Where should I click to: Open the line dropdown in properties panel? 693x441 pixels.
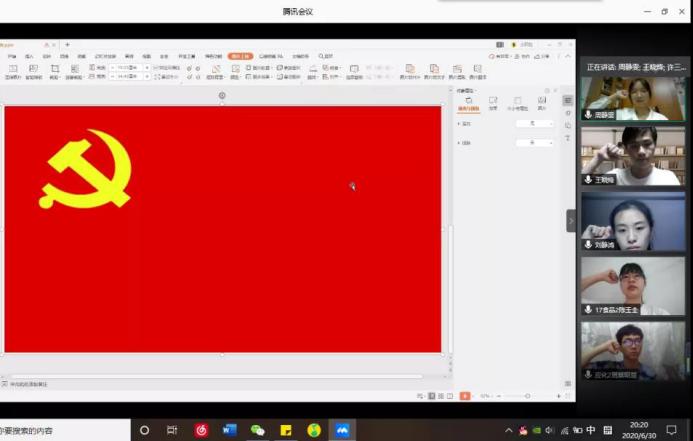click(x=534, y=143)
